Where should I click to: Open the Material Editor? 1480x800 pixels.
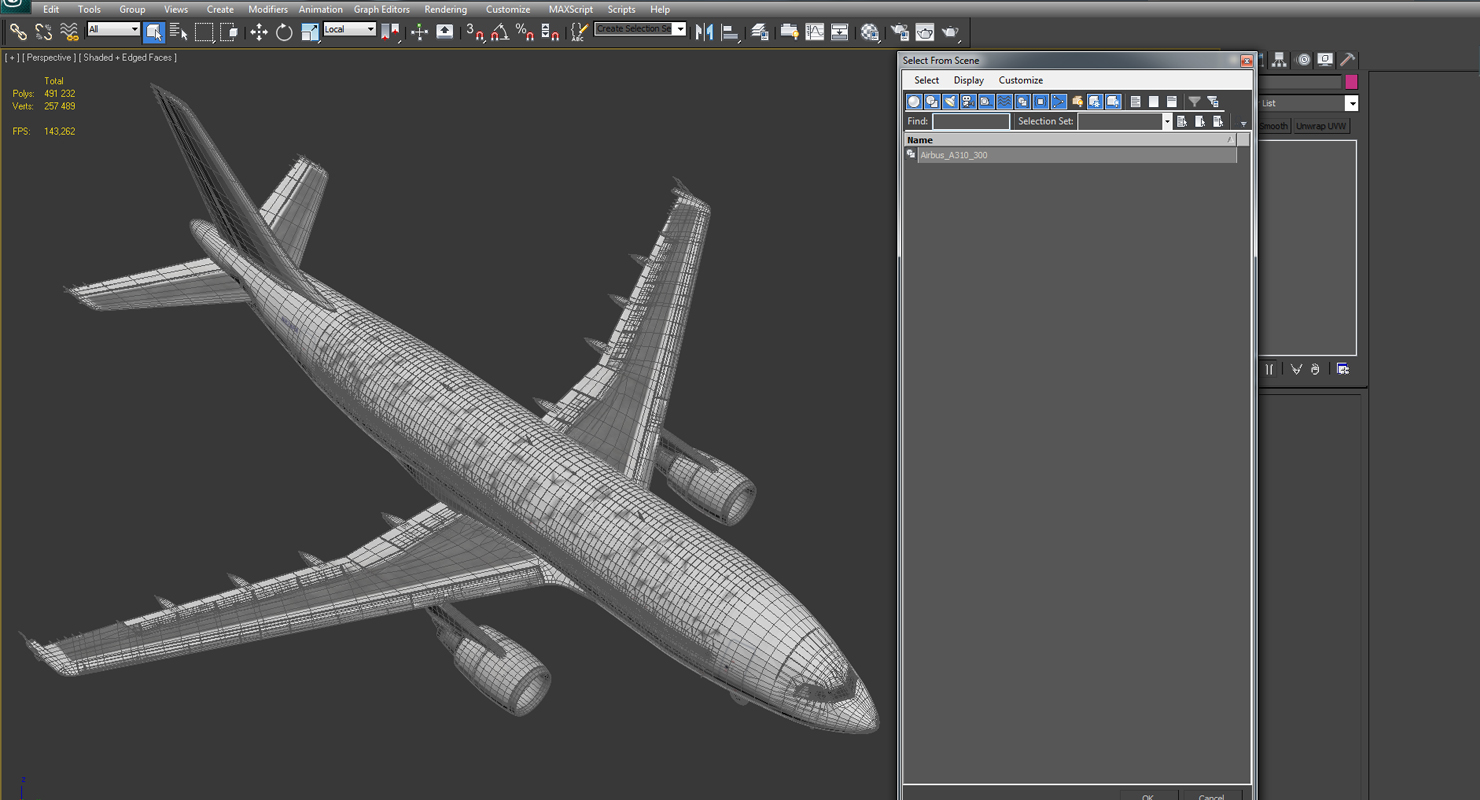[x=870, y=32]
